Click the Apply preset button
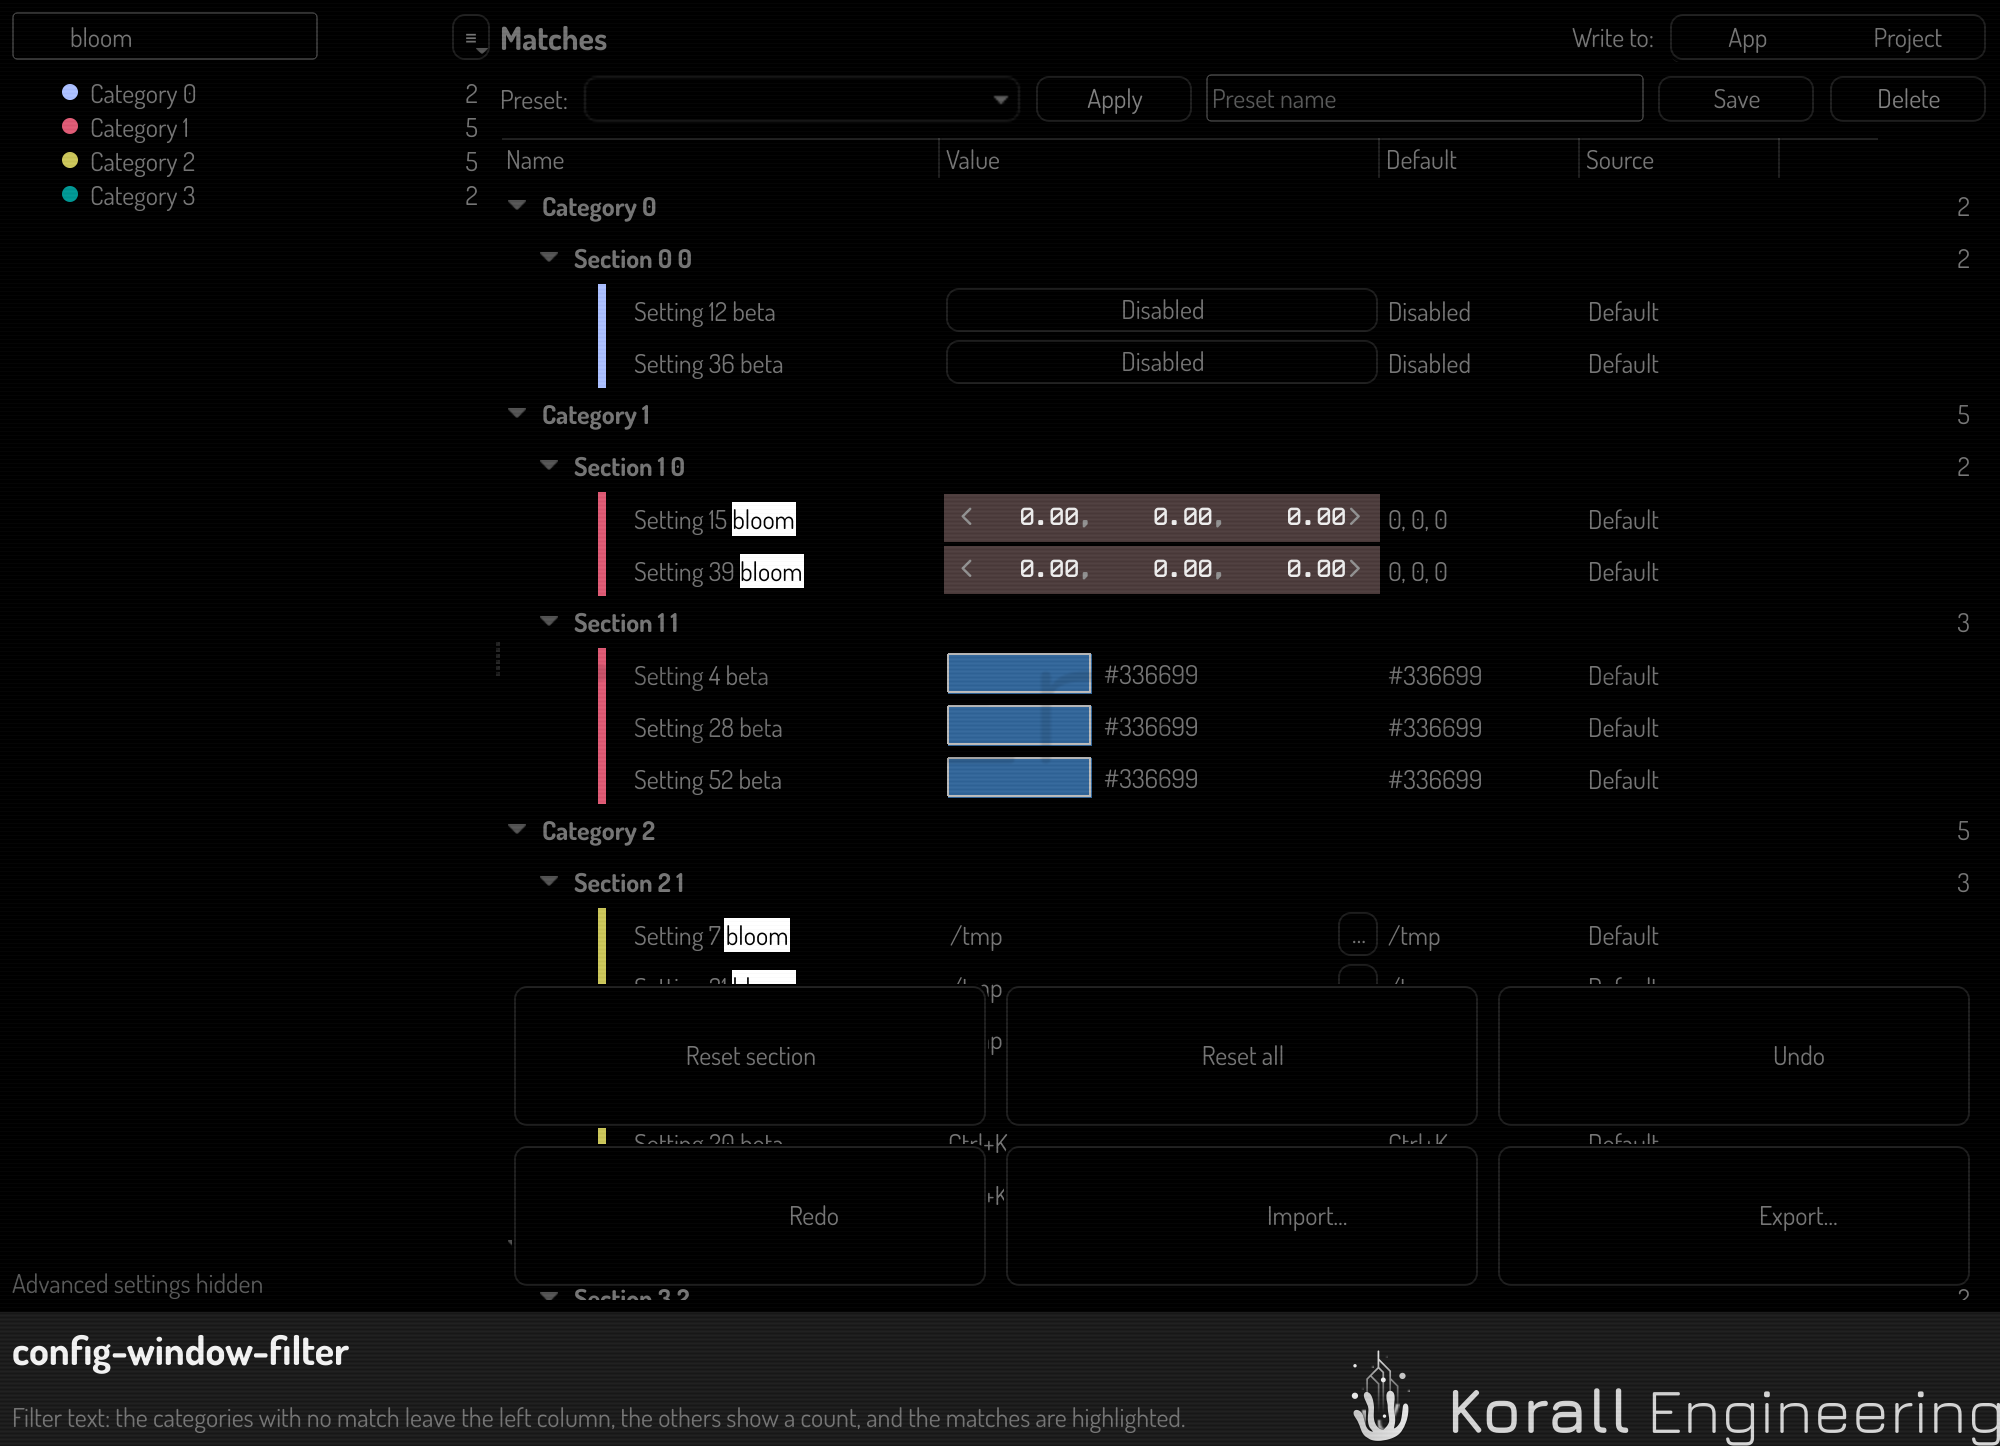Viewport: 2000px width, 1446px height. click(x=1114, y=99)
